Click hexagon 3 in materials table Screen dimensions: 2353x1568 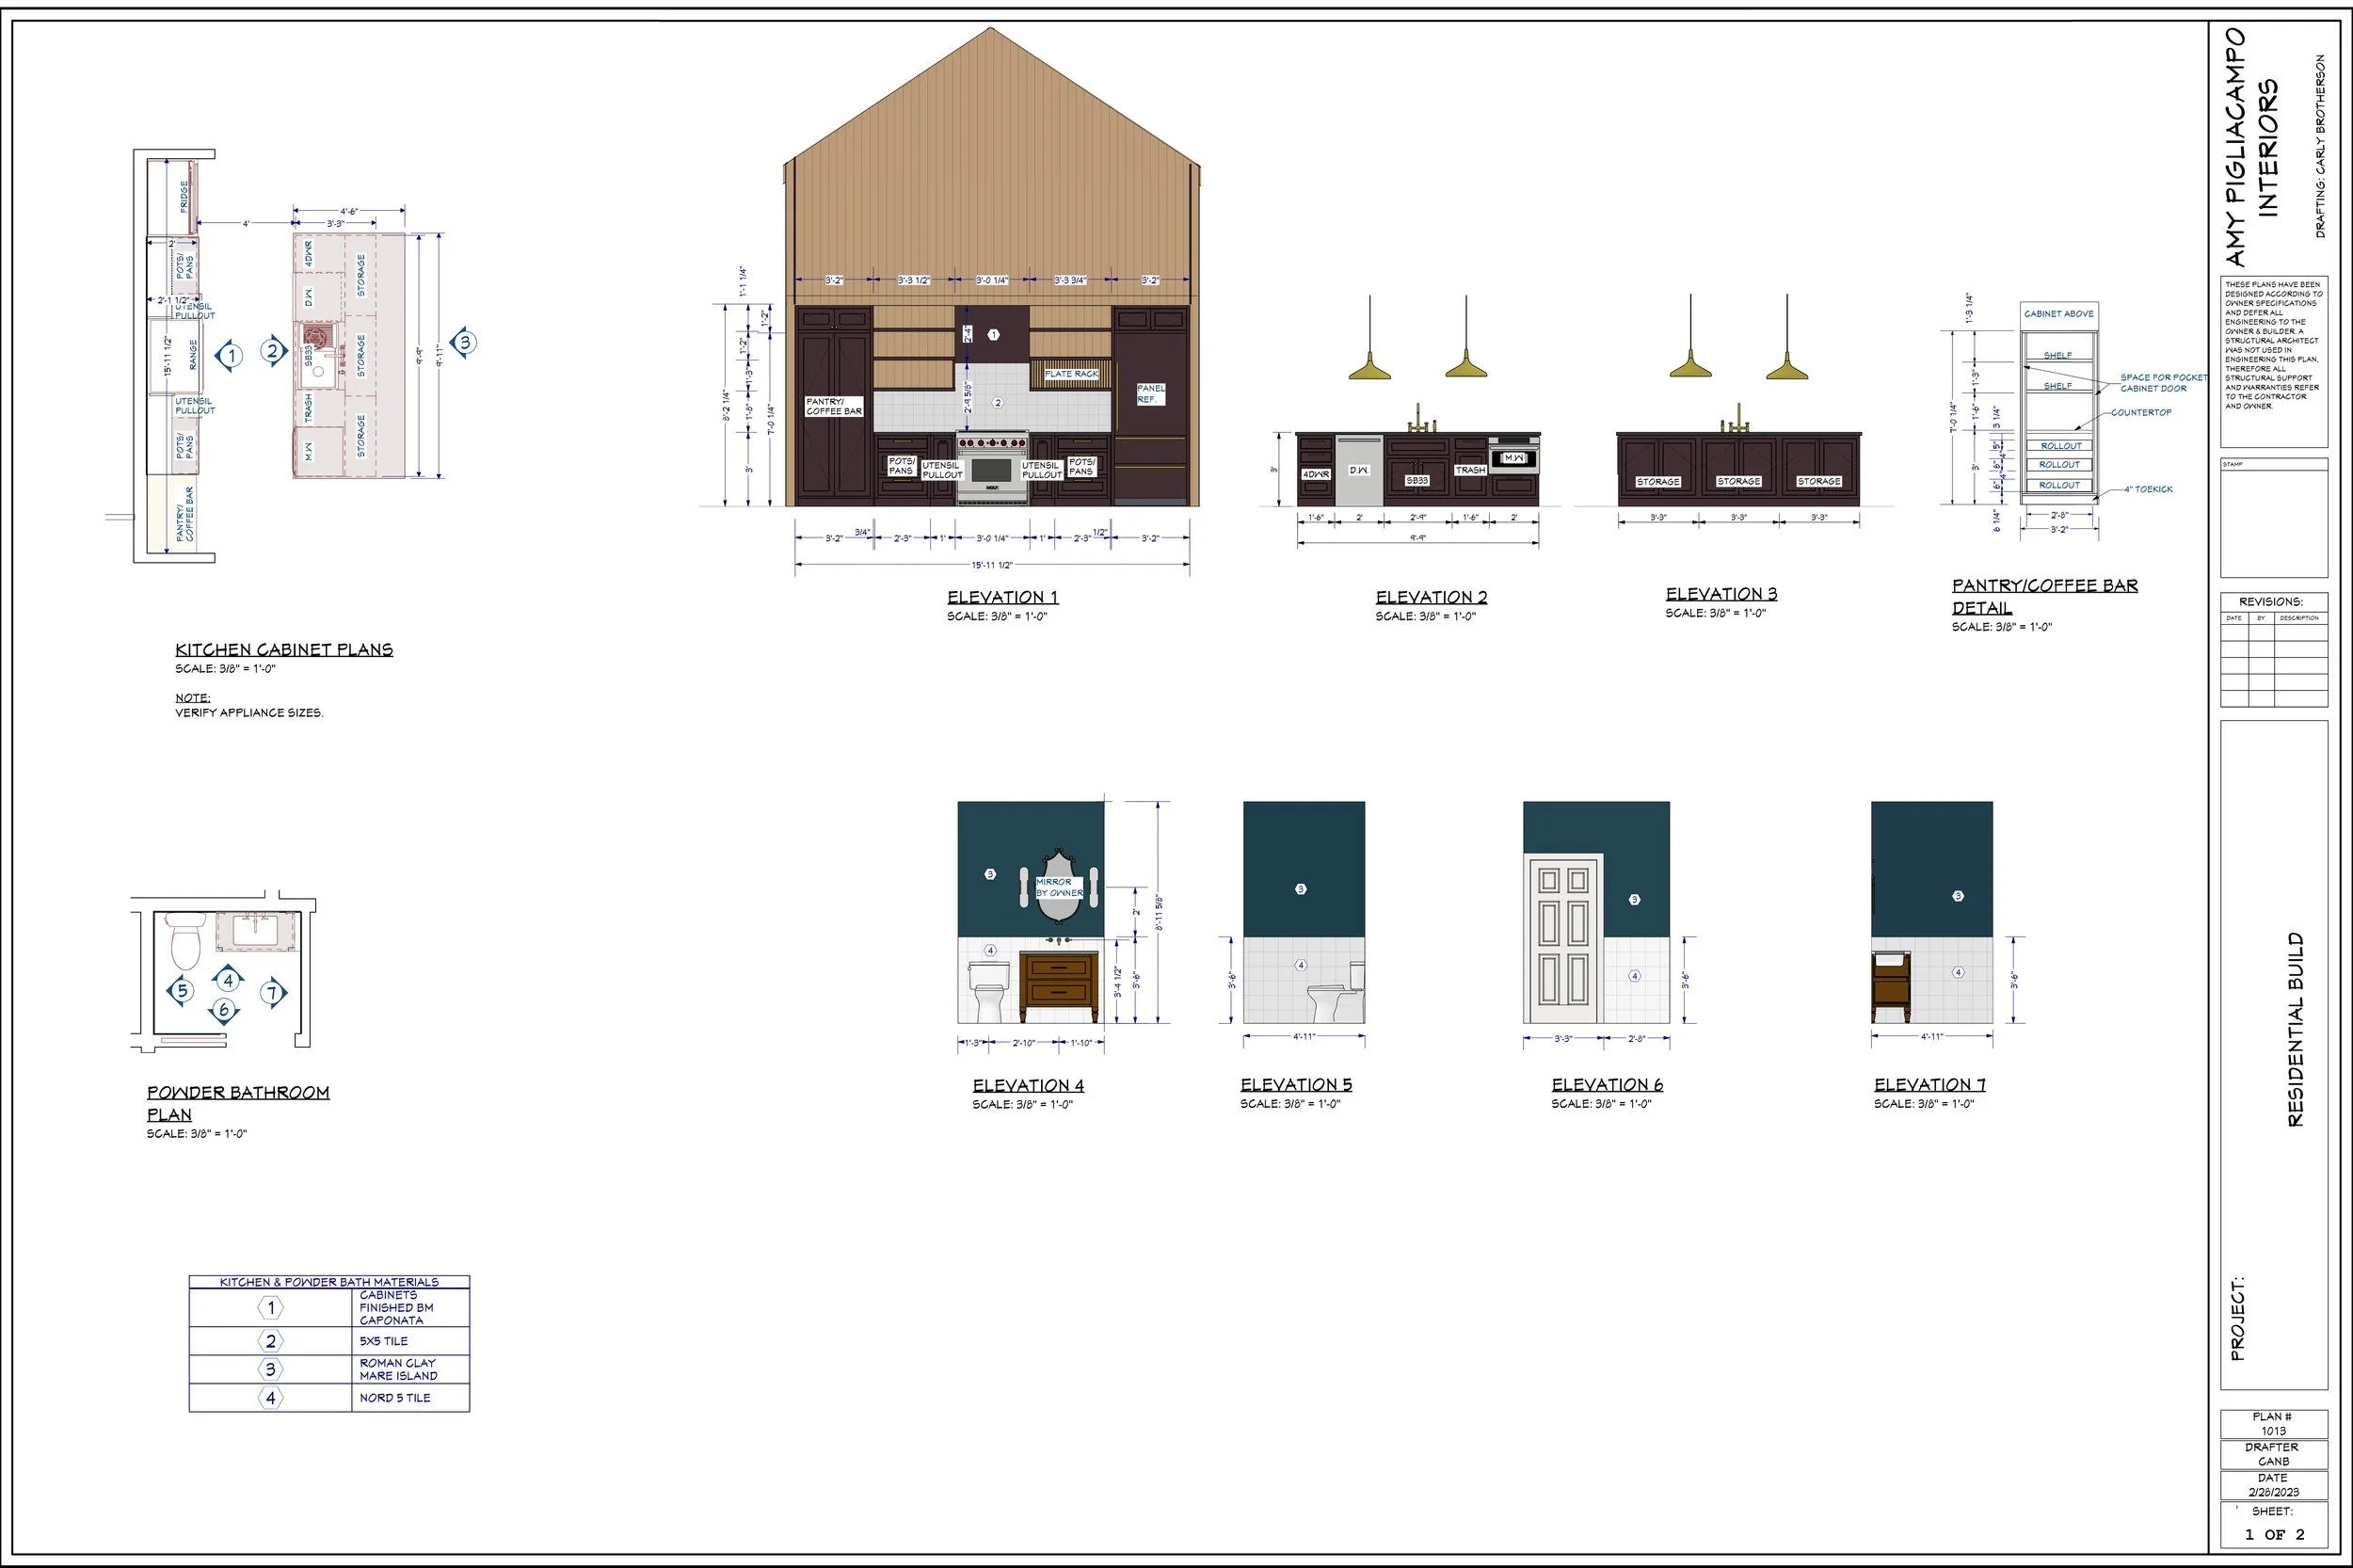click(x=270, y=1370)
